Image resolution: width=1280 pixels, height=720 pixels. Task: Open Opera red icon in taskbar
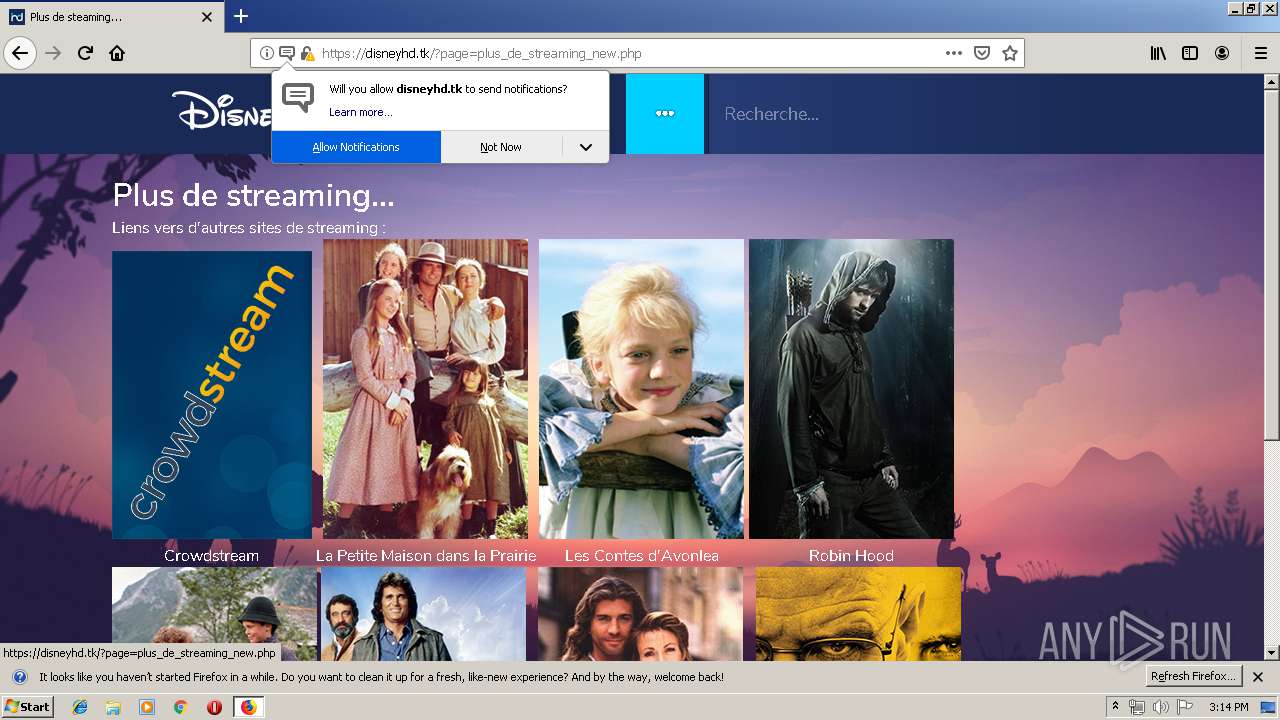coord(214,707)
